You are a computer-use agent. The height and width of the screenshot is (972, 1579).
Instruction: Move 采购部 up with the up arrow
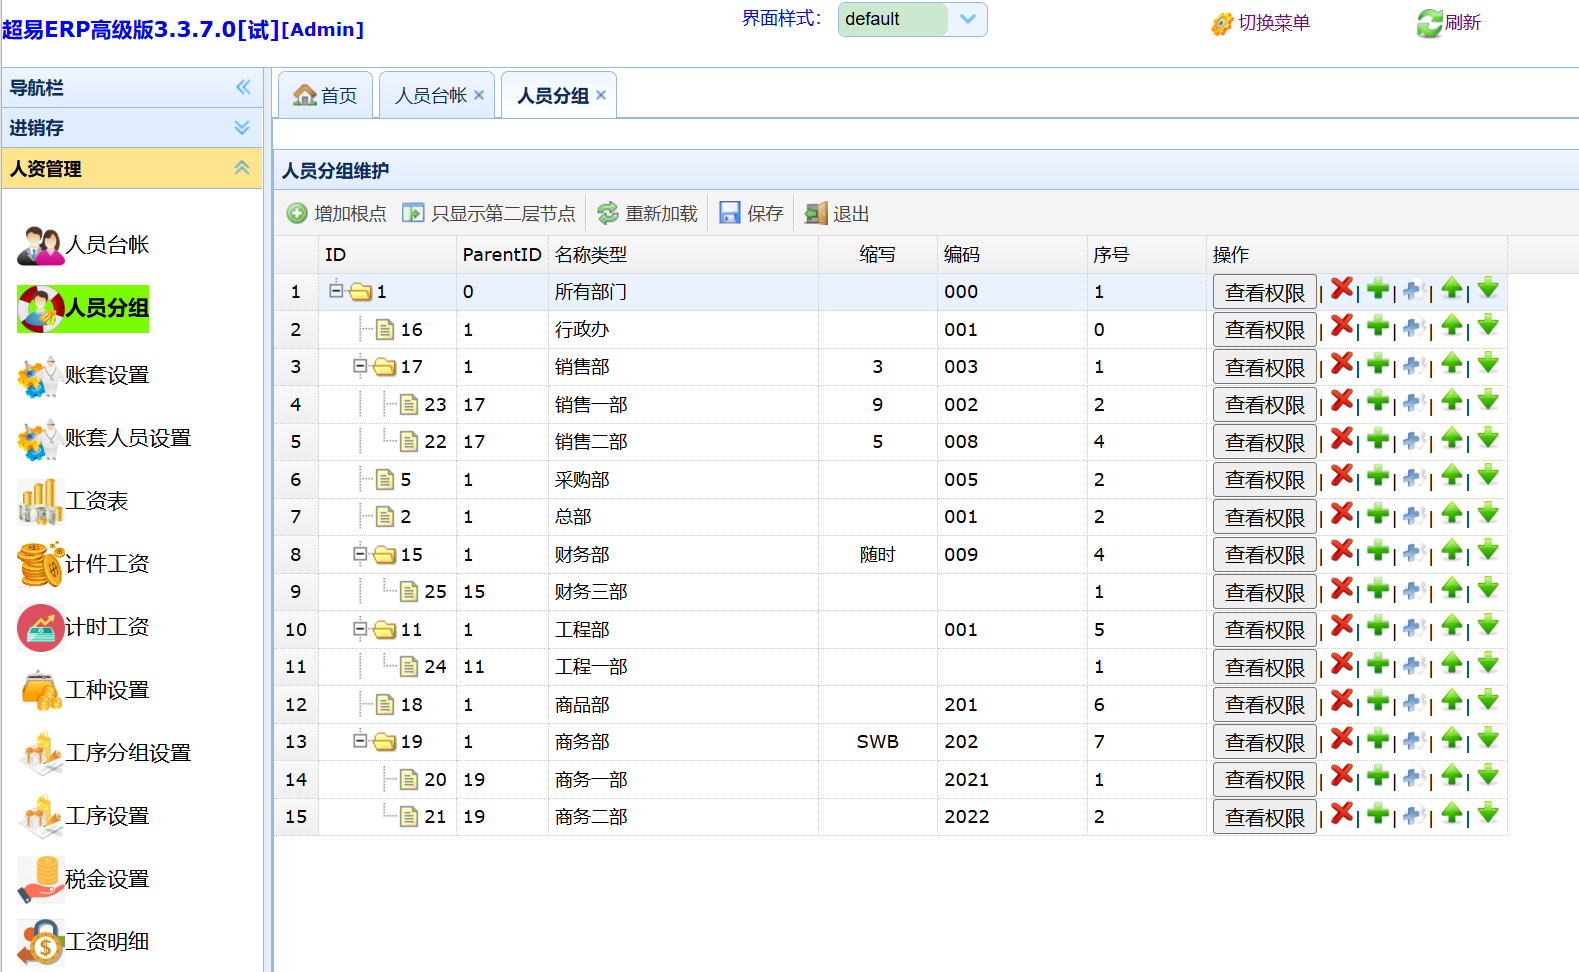(1452, 476)
